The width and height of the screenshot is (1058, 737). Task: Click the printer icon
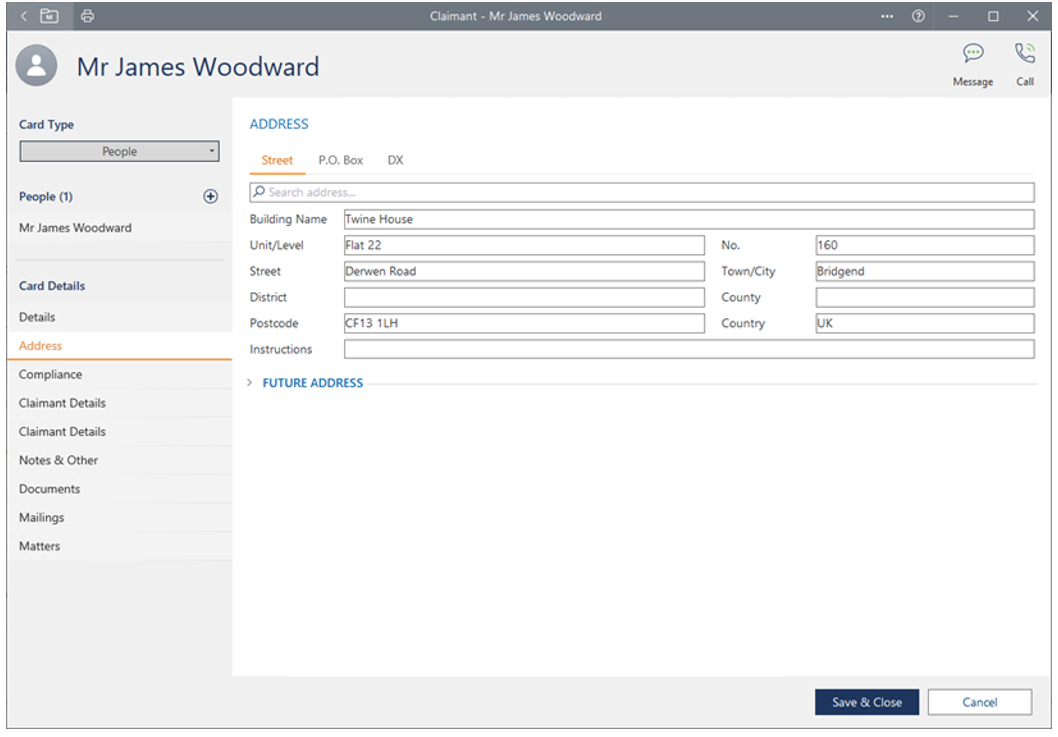[x=87, y=16]
